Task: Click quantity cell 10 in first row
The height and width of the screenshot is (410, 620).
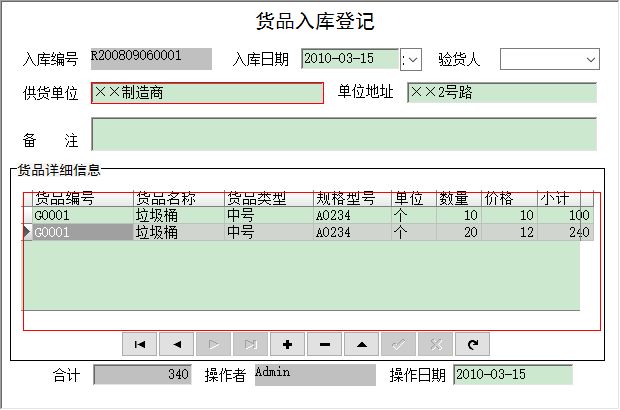Action: pos(459,215)
